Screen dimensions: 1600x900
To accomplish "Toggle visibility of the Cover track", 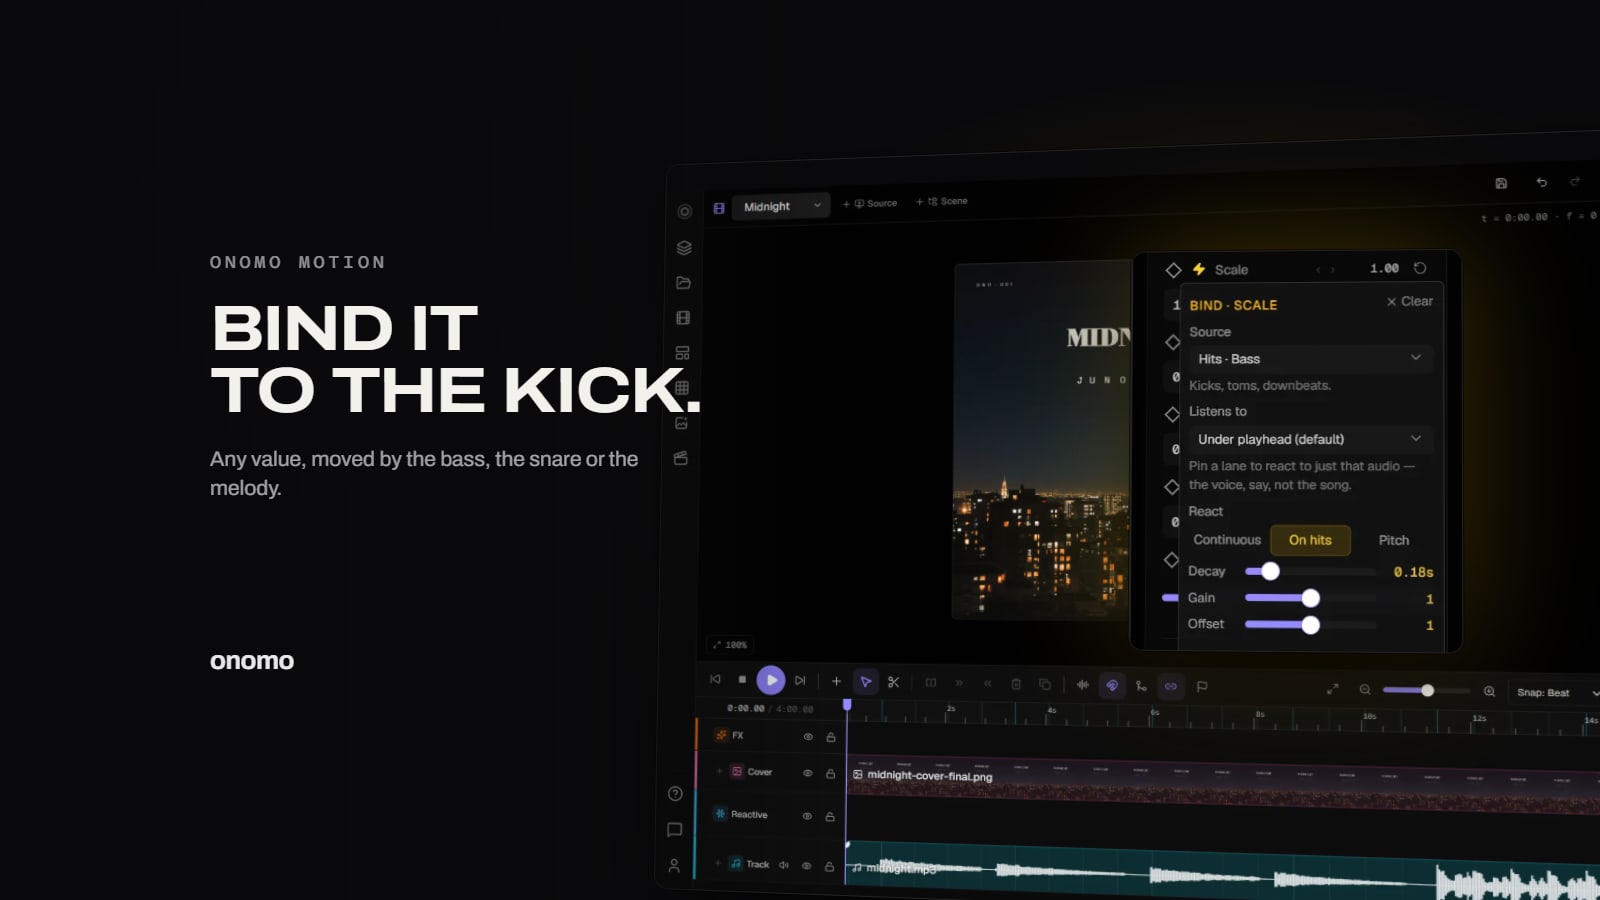I will pyautogui.click(x=808, y=773).
